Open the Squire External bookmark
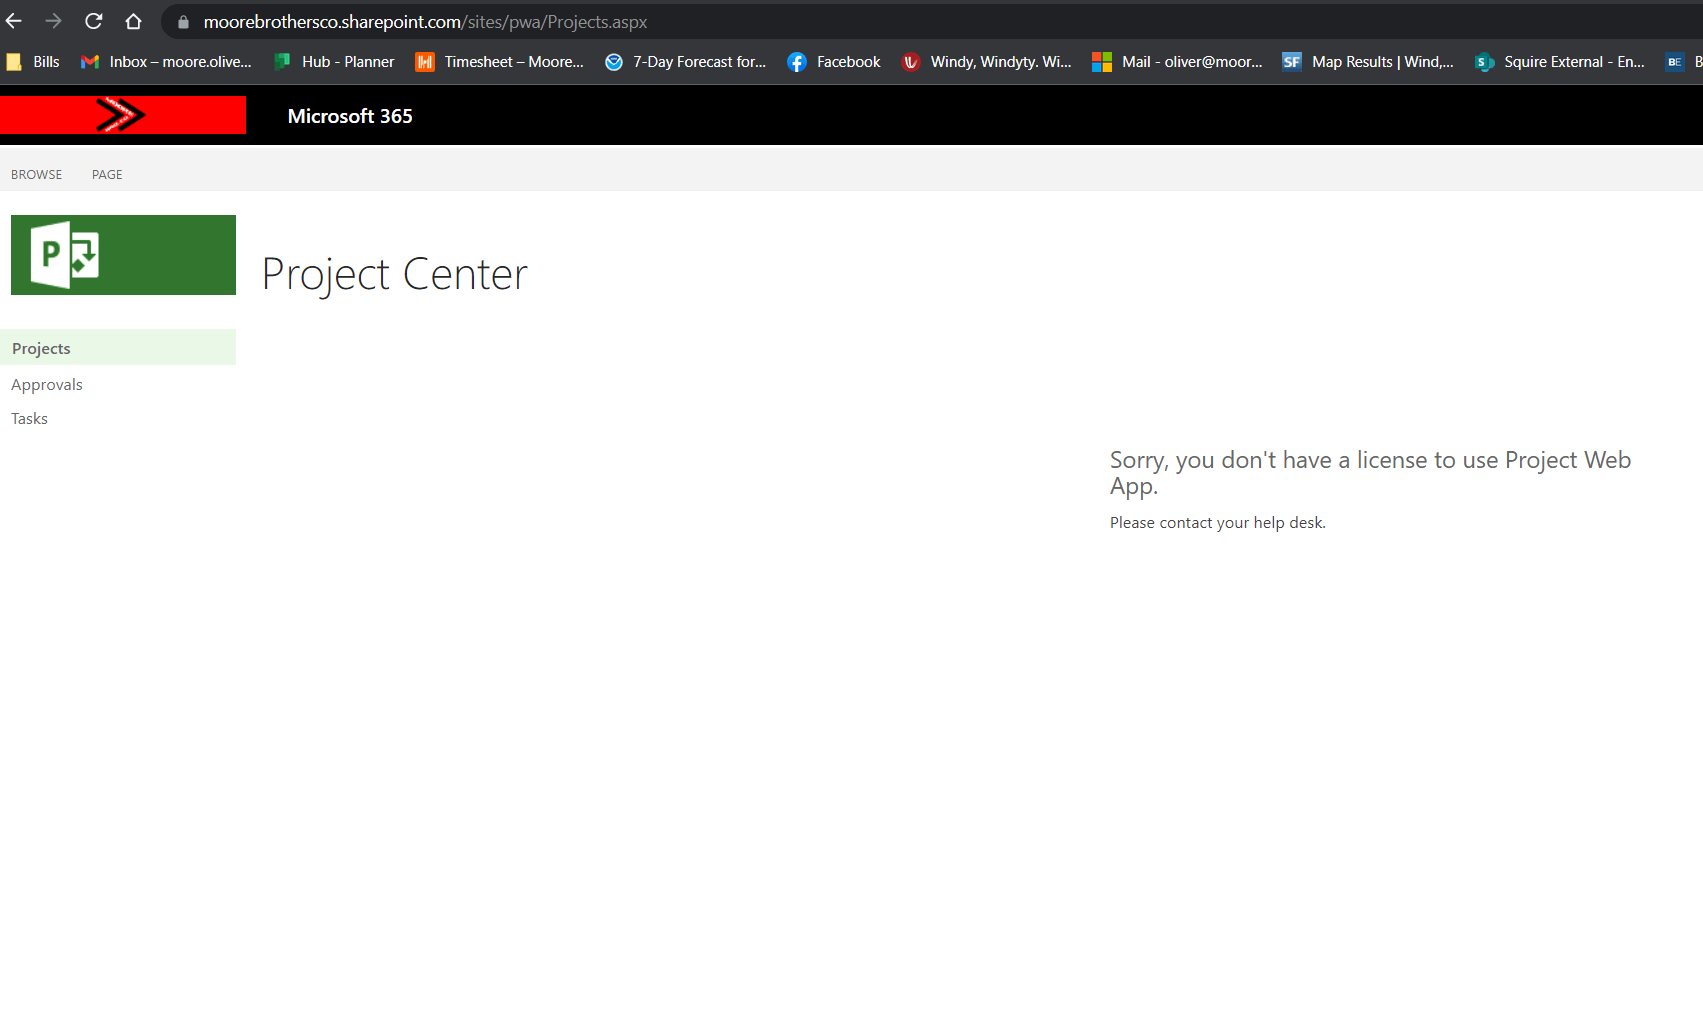 coord(1560,62)
